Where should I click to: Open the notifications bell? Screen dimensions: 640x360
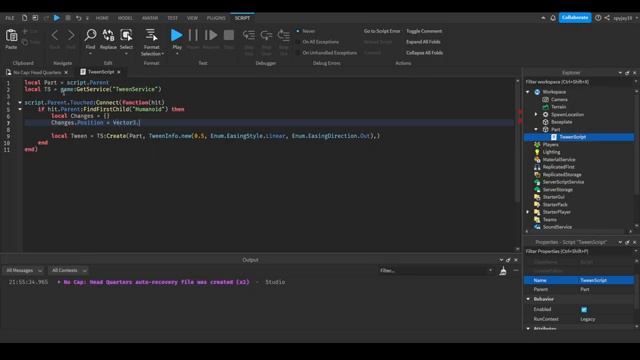pyautogui.click(x=553, y=18)
